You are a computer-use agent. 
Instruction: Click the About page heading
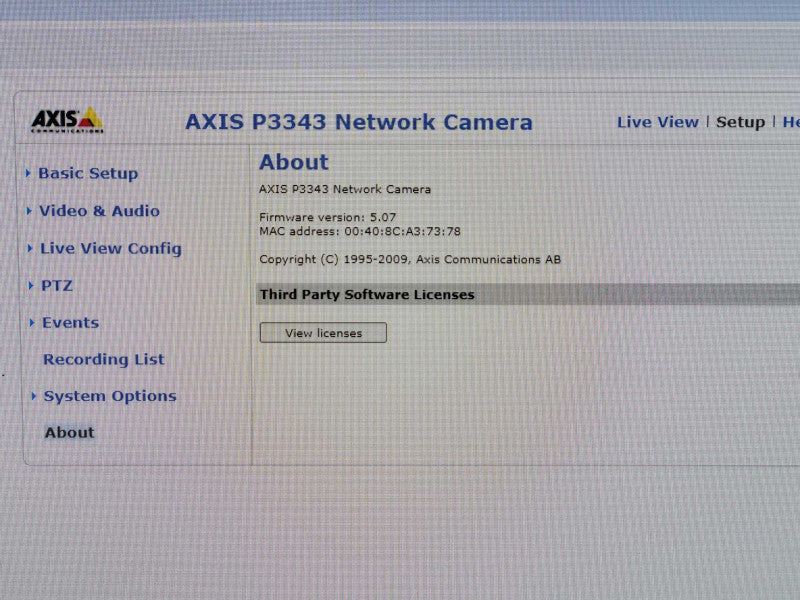(x=294, y=162)
